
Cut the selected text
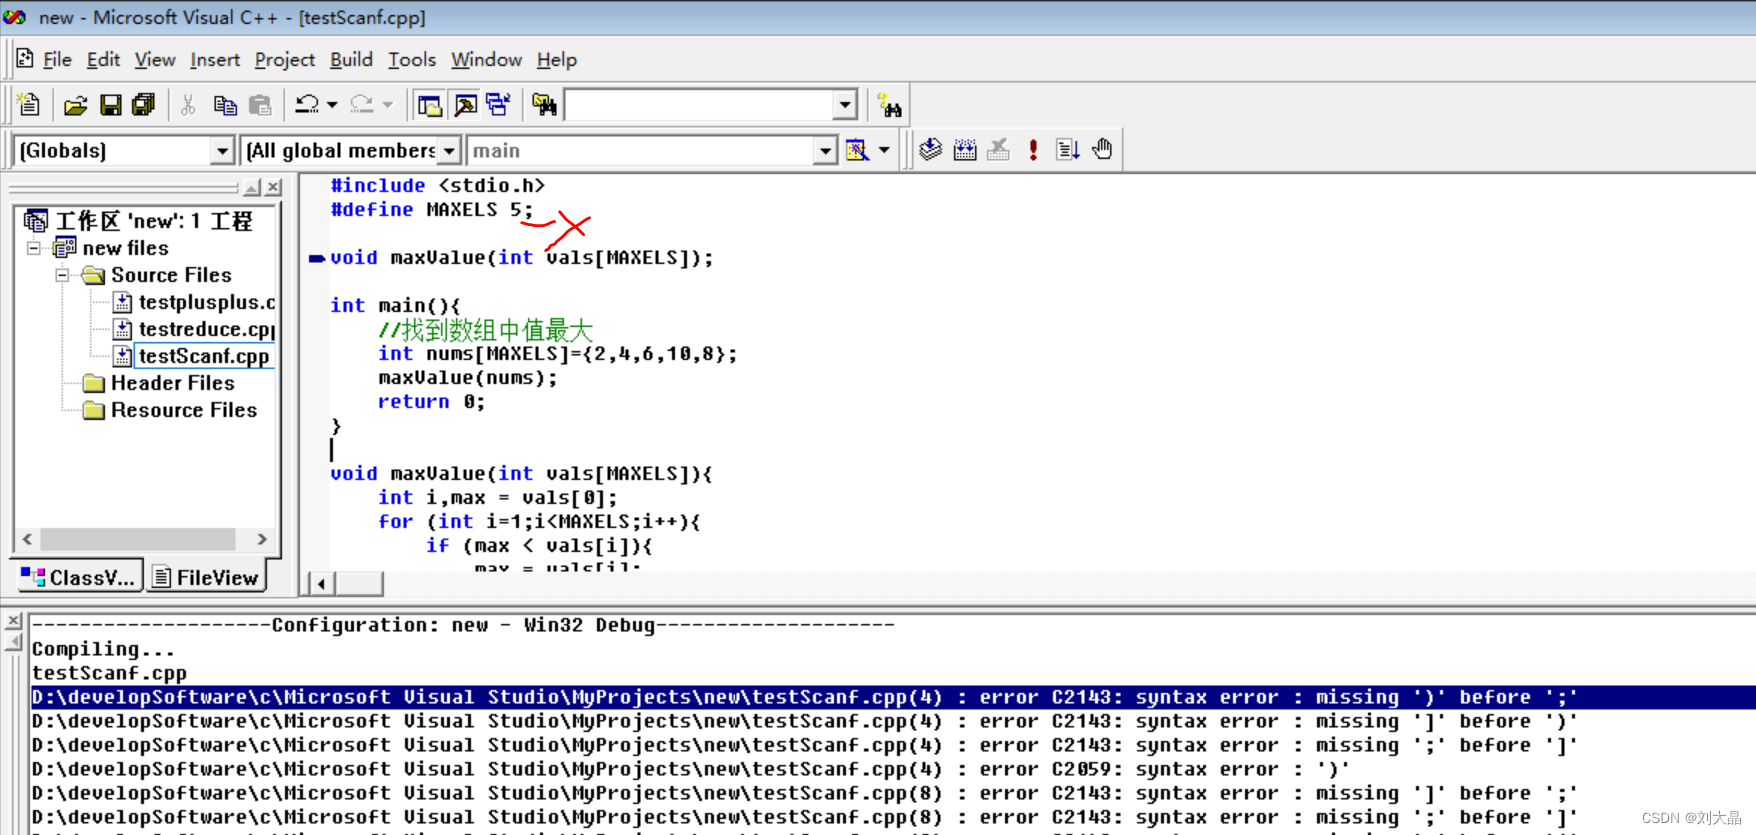[188, 105]
